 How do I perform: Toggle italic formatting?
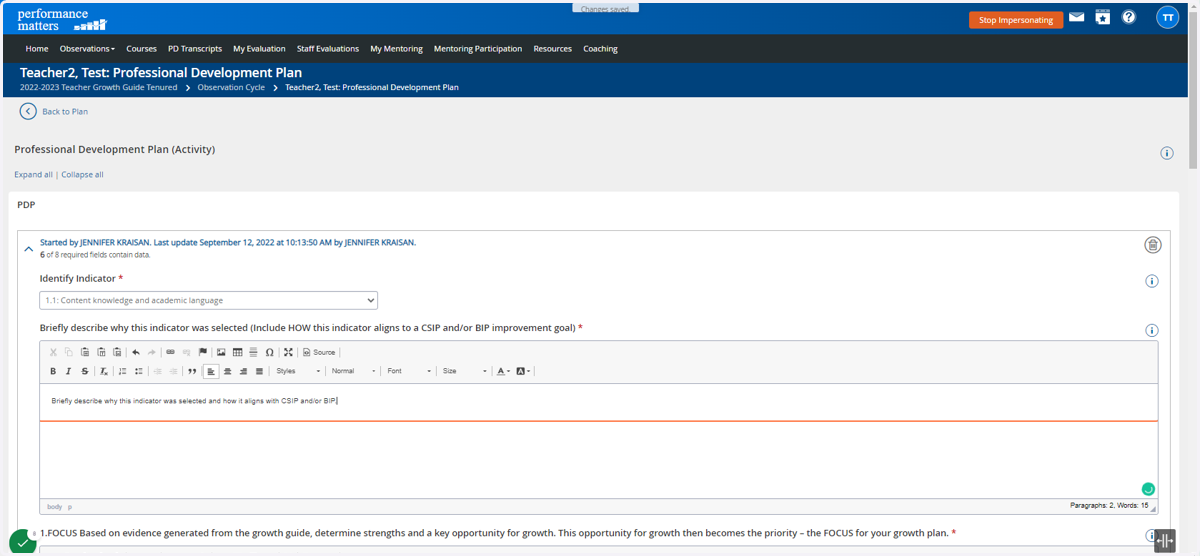pyautogui.click(x=68, y=371)
